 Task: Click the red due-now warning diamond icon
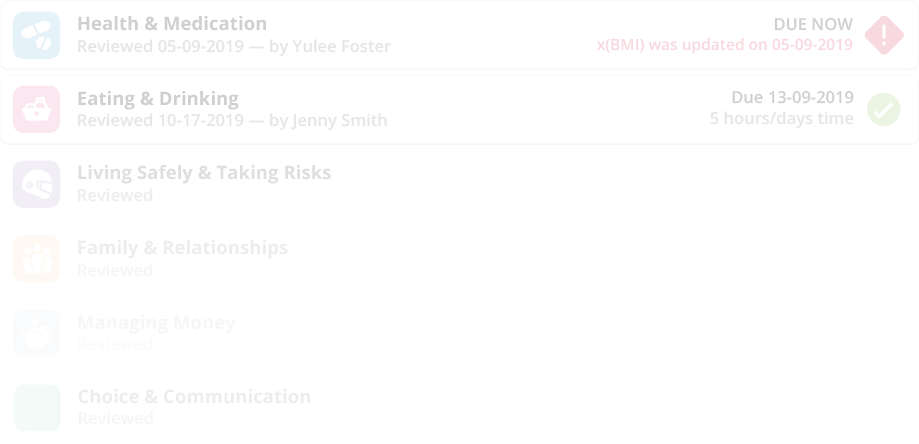(884, 35)
